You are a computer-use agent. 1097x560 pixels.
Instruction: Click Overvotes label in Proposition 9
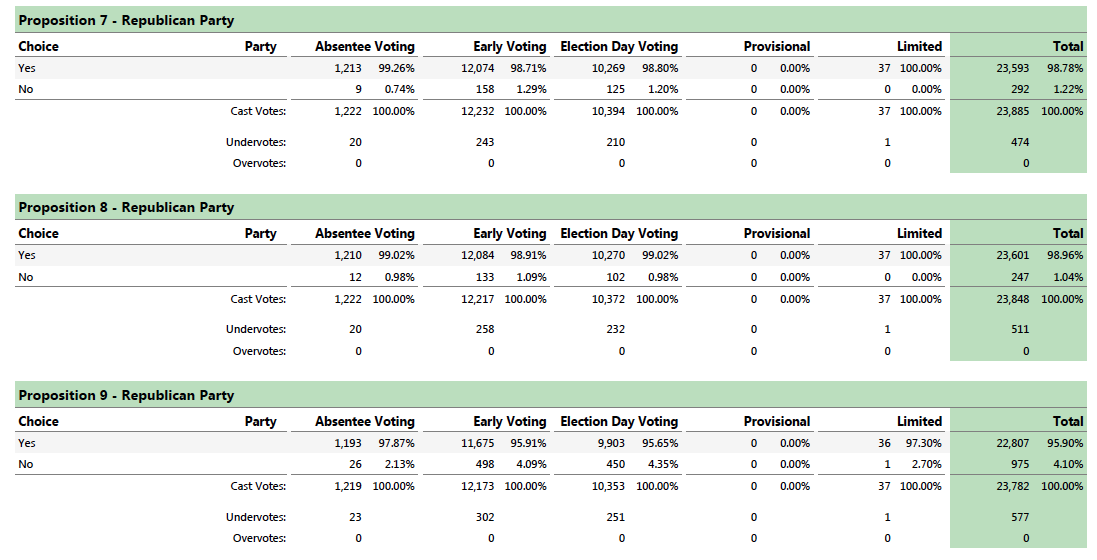click(x=259, y=538)
